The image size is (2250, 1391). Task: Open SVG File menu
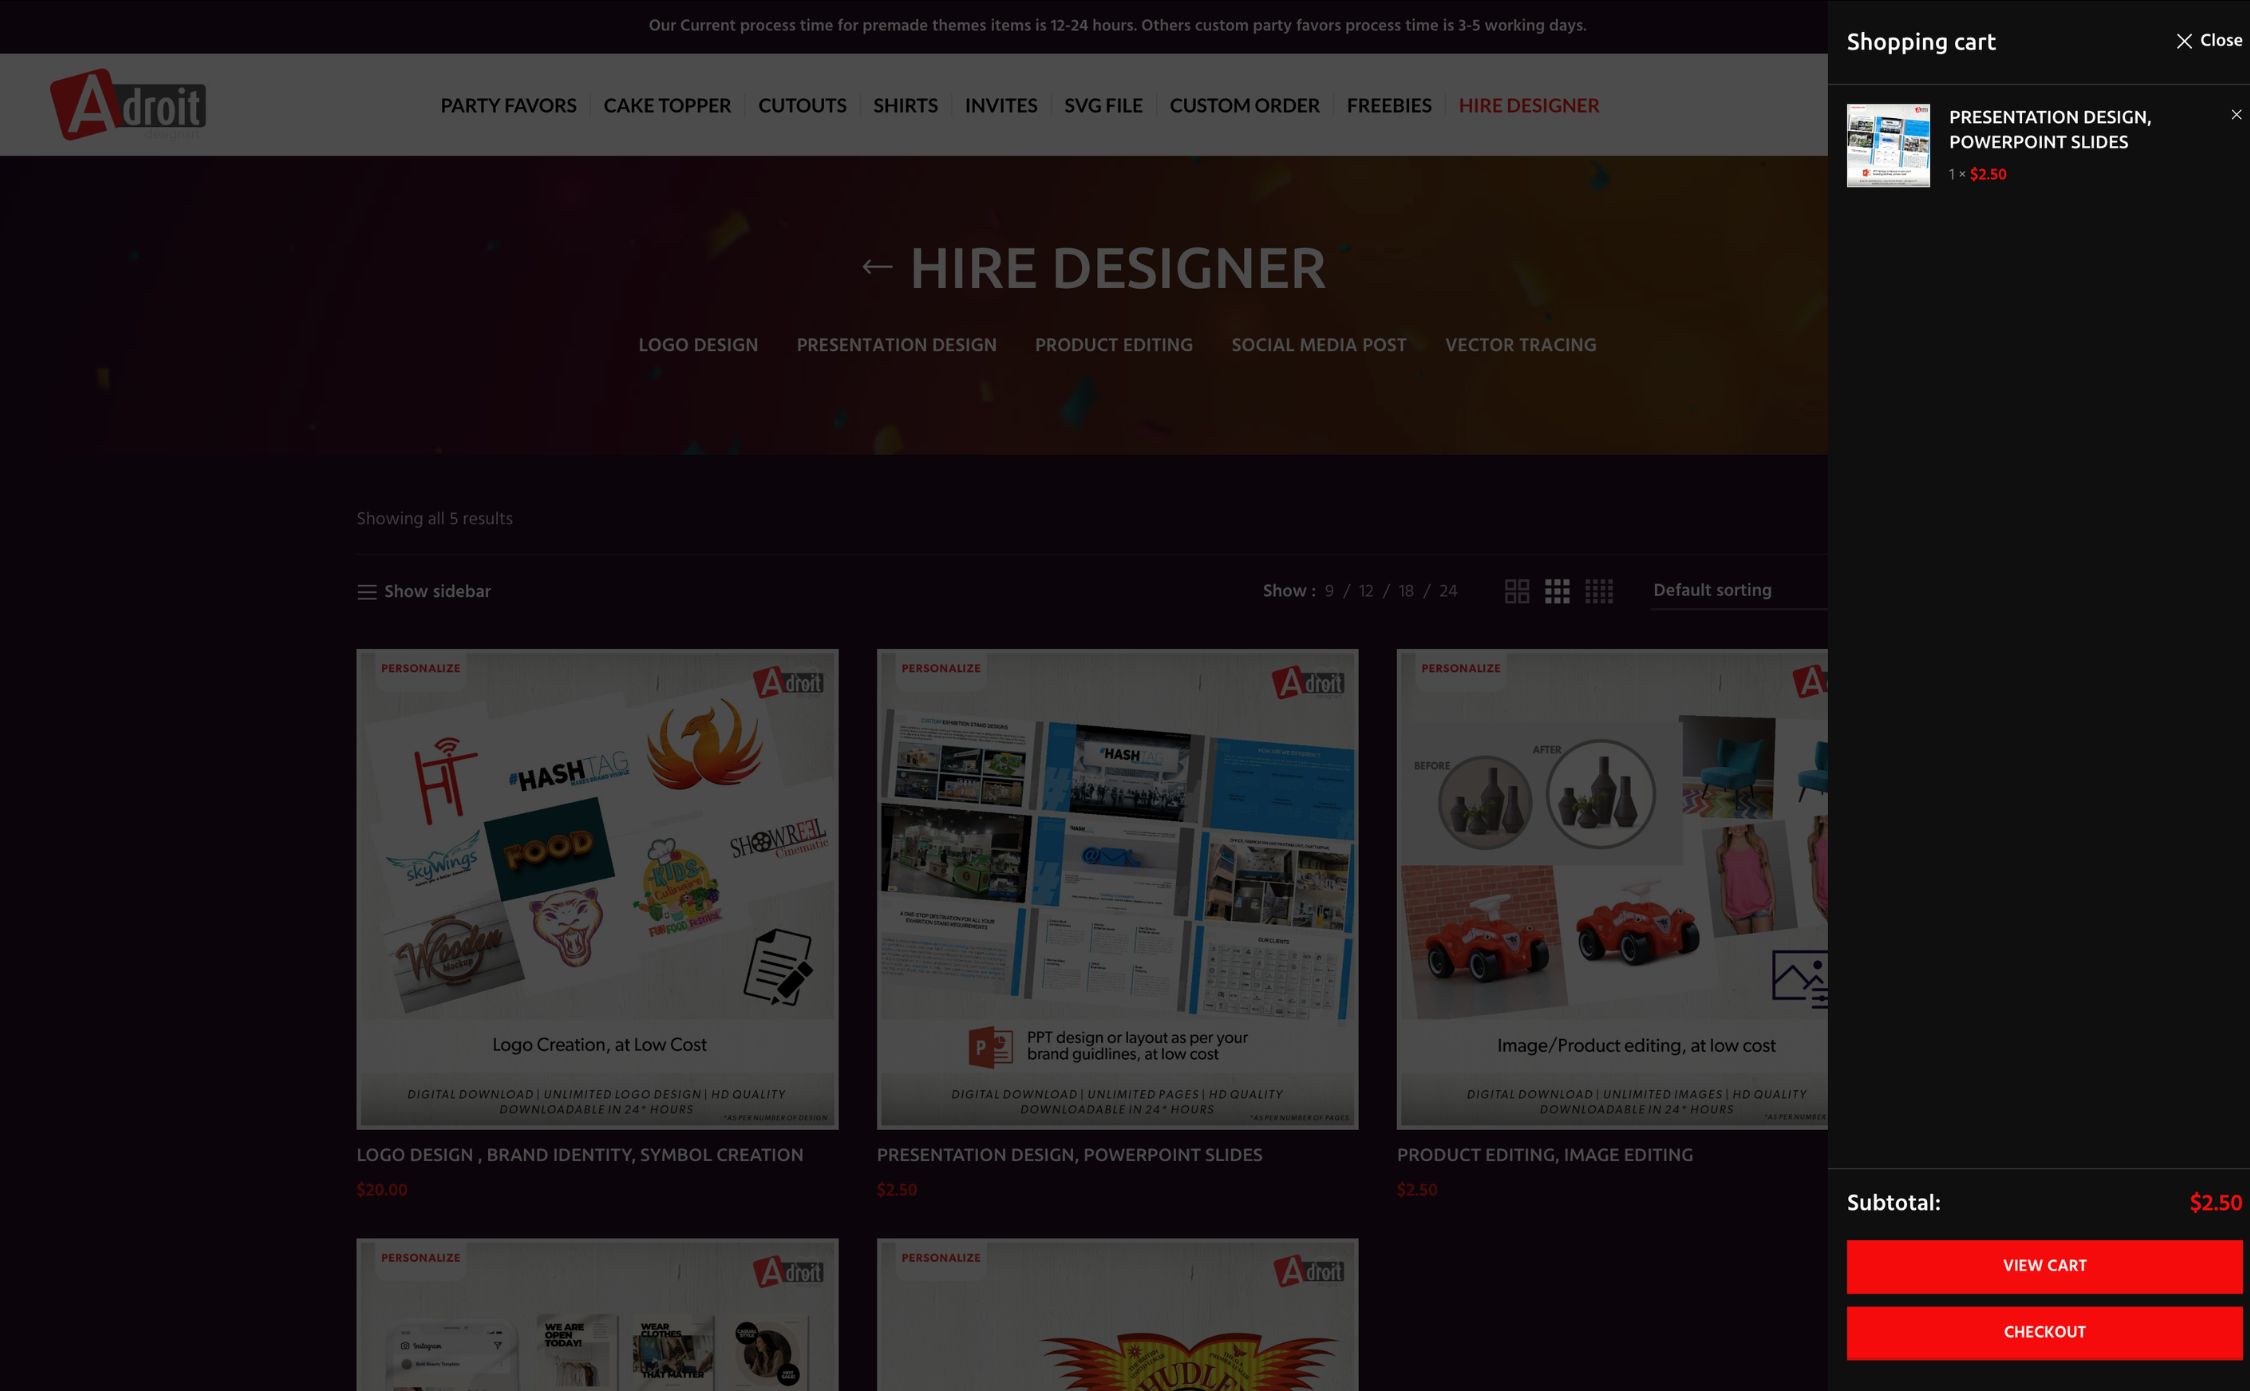click(1103, 105)
